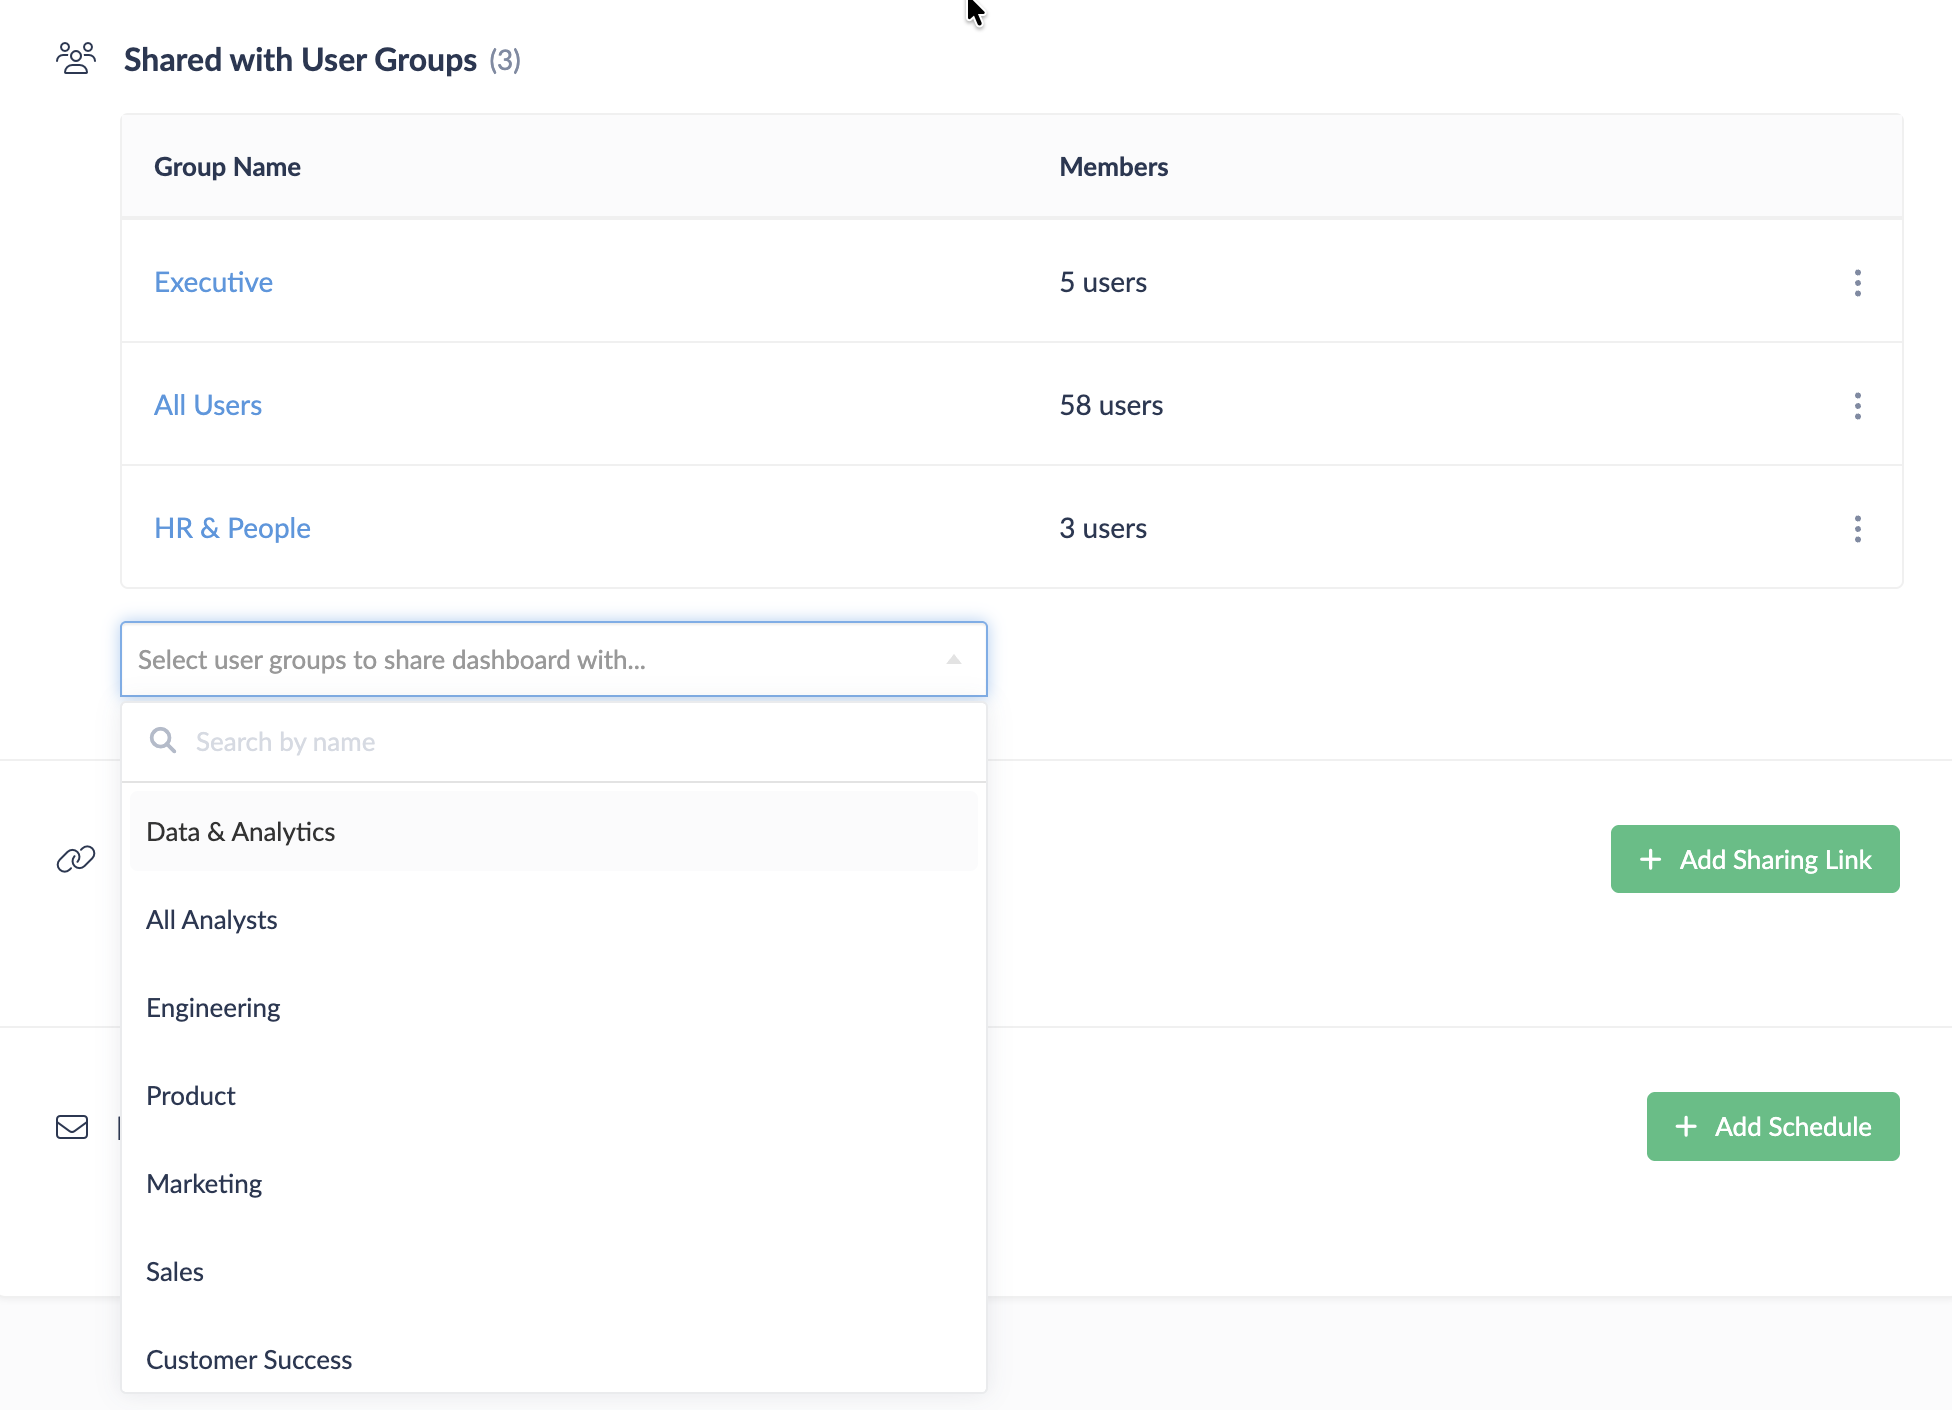The width and height of the screenshot is (1952, 1410).
Task: Open the options menu for HR & People group
Action: pos(1858,528)
